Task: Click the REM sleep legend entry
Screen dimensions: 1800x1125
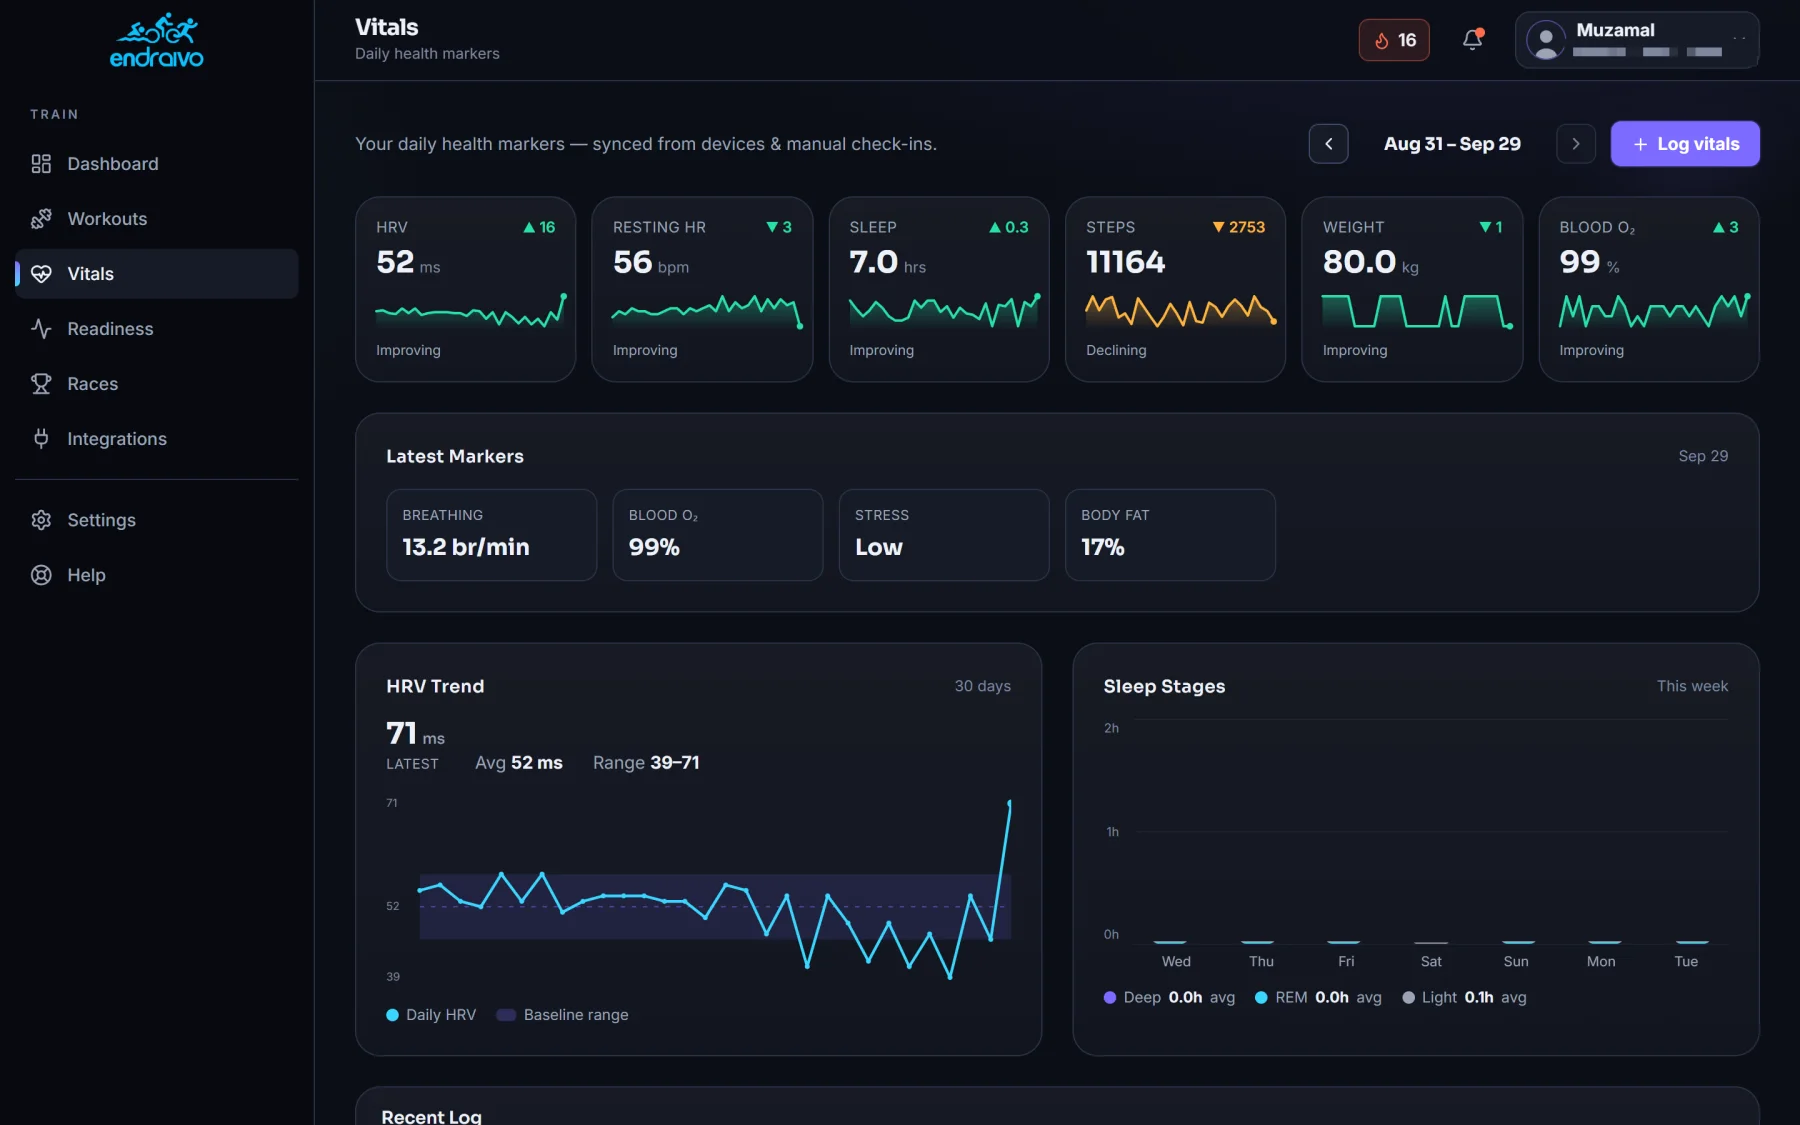Action: coord(1318,997)
